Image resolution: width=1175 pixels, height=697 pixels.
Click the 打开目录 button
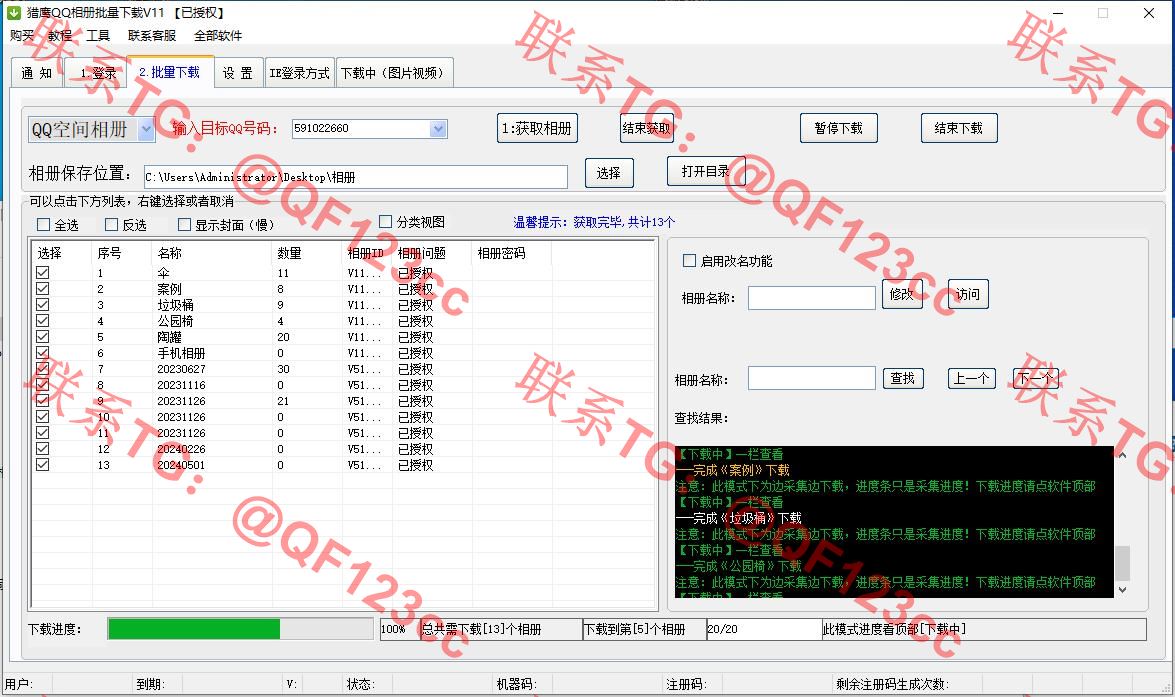point(706,171)
